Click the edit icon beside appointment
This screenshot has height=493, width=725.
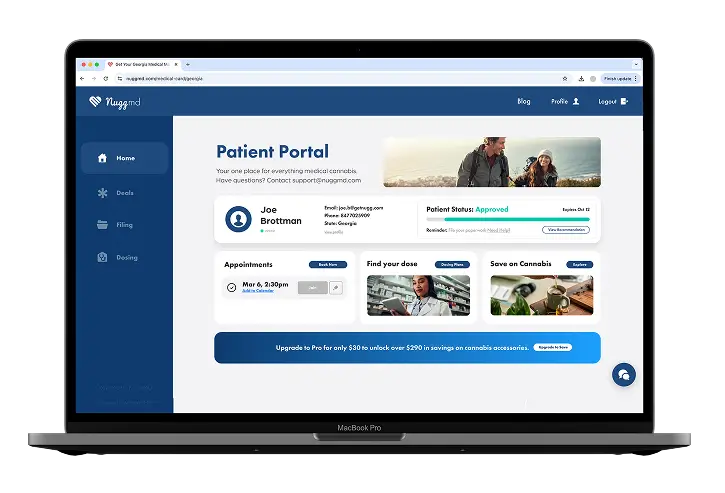click(336, 287)
